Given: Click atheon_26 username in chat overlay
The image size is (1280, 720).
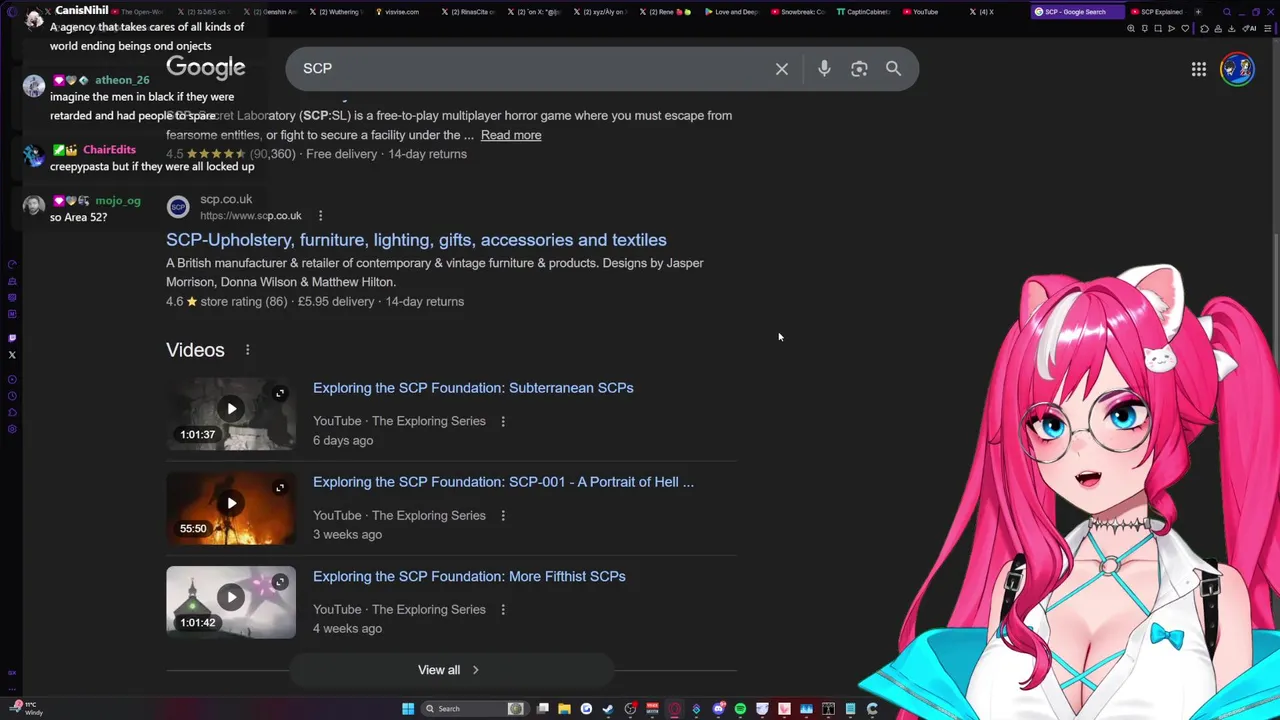Looking at the screenshot, I should point(122,80).
